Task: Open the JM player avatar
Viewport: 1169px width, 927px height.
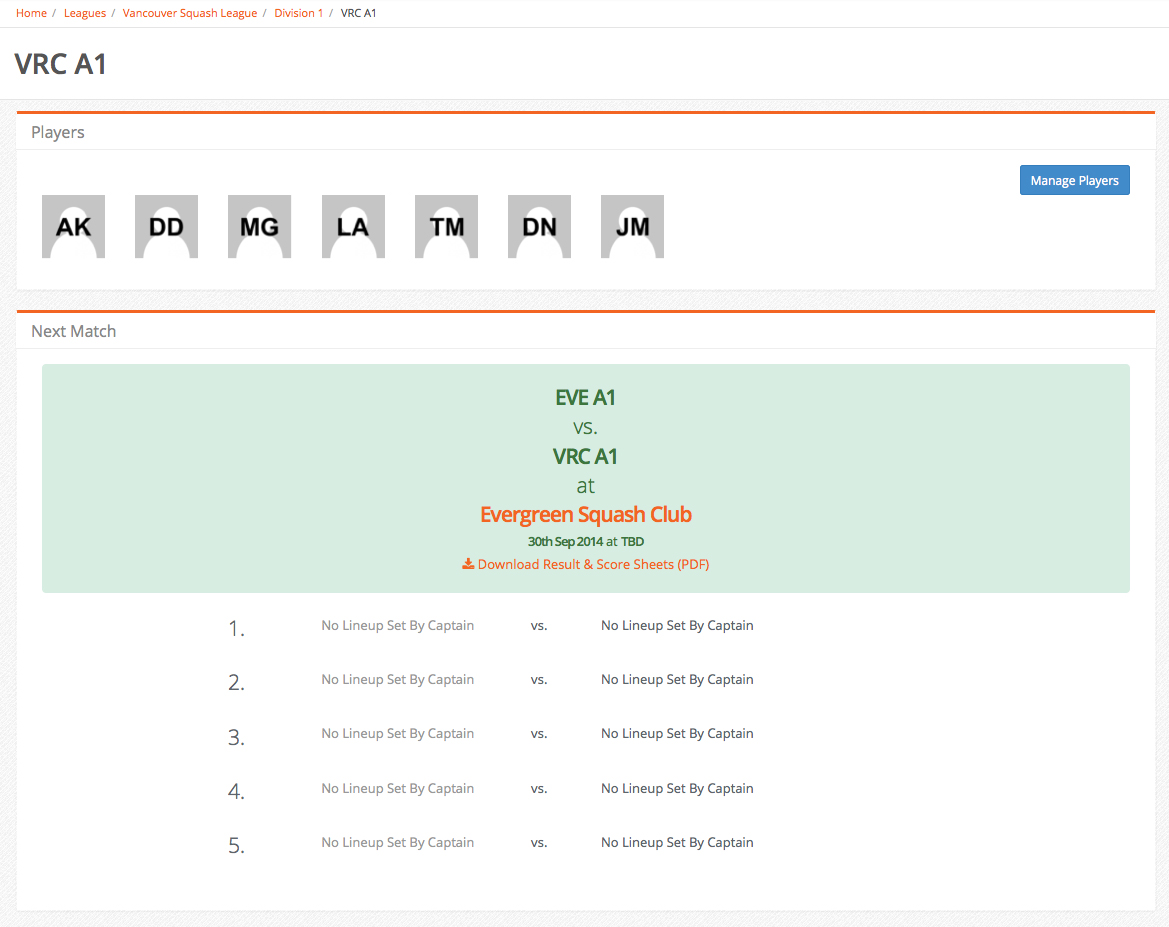Action: (632, 227)
